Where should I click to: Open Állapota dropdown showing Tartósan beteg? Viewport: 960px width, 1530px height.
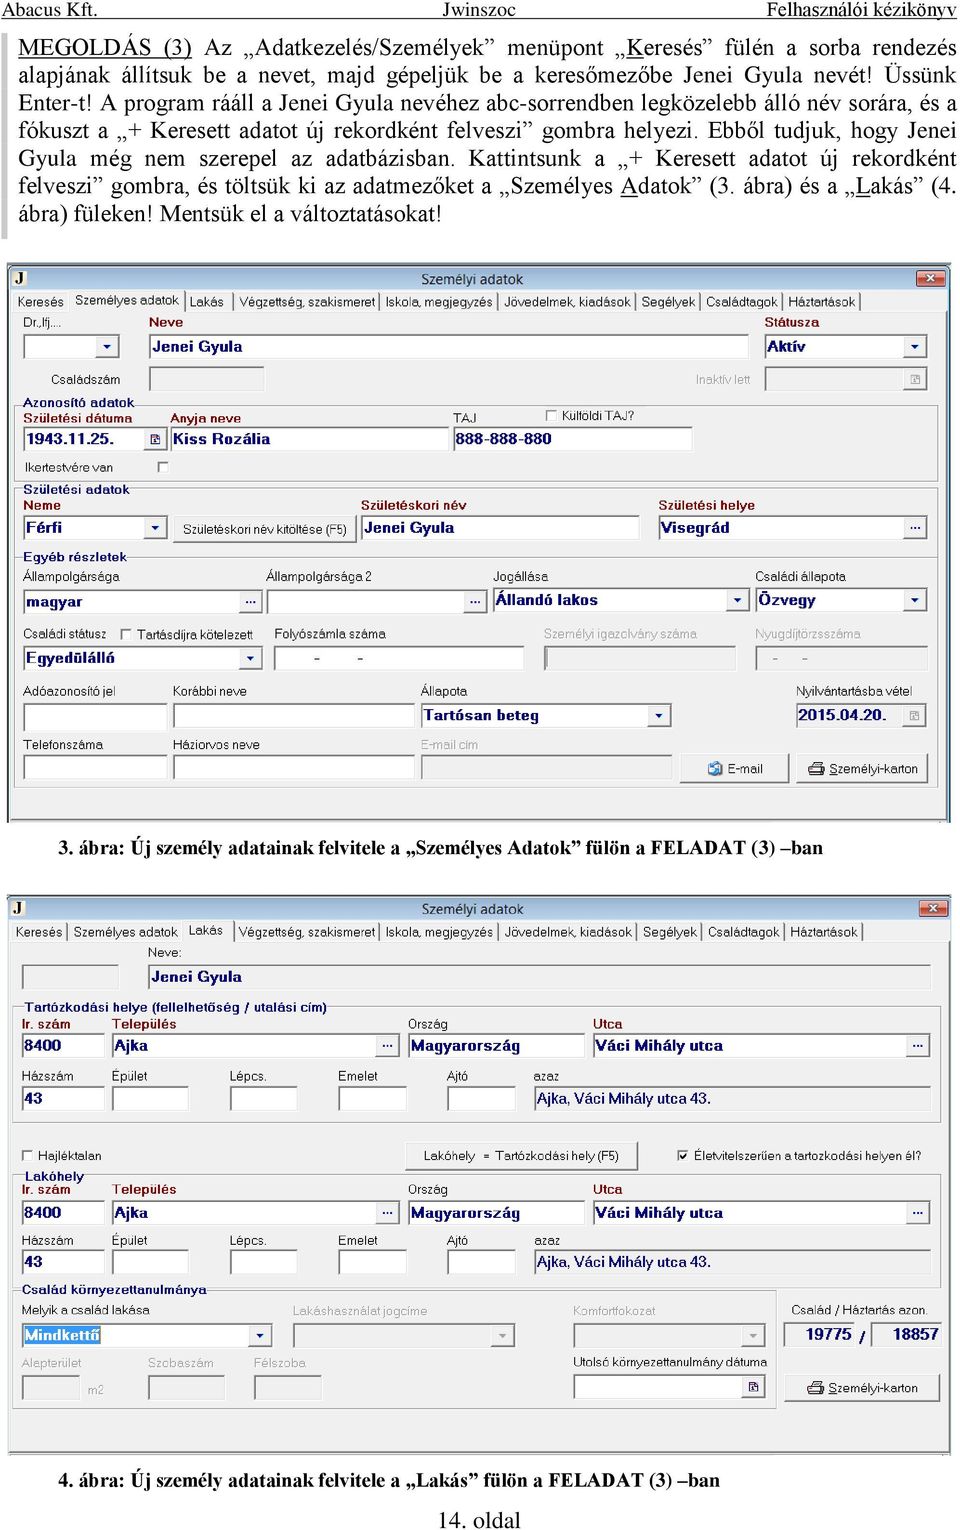(x=658, y=716)
